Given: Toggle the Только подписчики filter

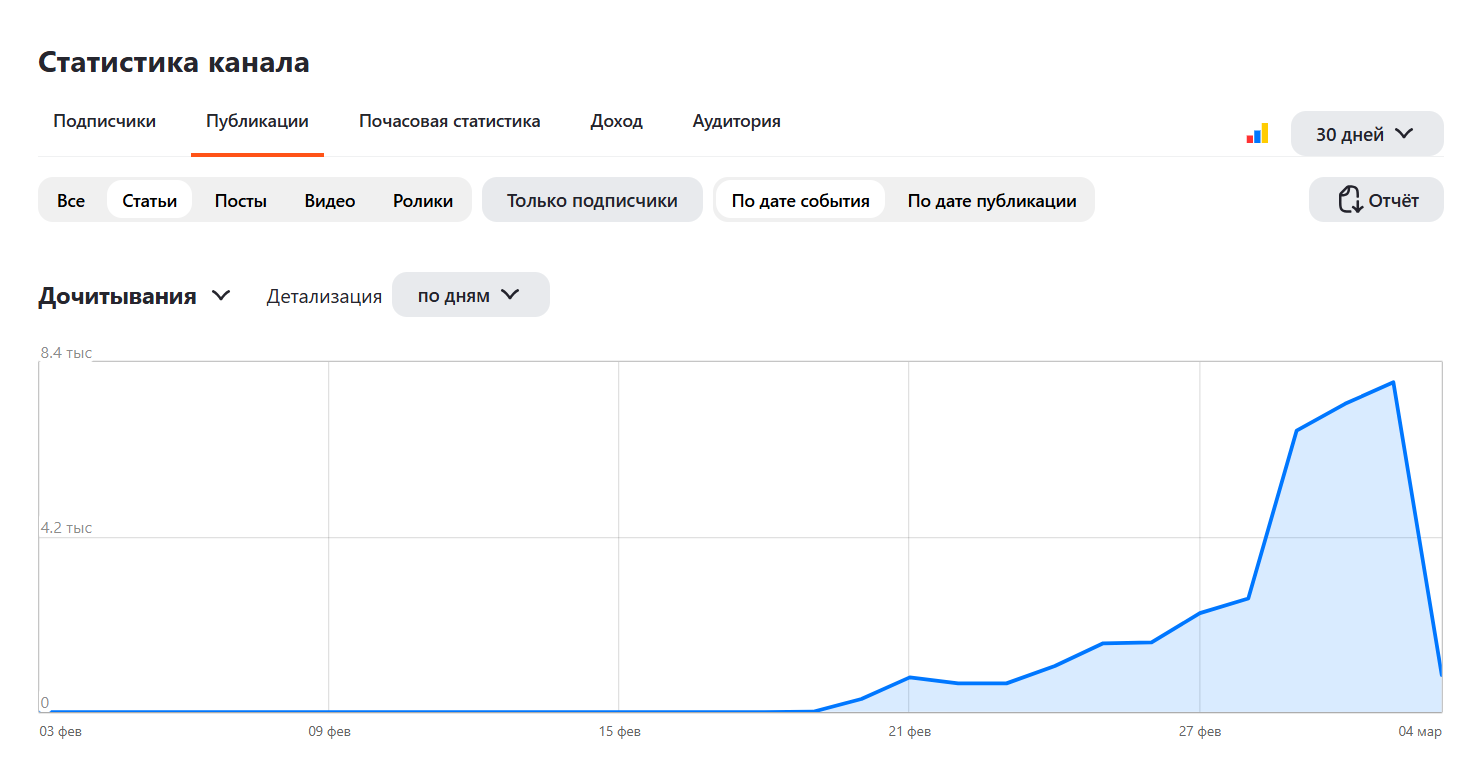Looking at the screenshot, I should [592, 200].
